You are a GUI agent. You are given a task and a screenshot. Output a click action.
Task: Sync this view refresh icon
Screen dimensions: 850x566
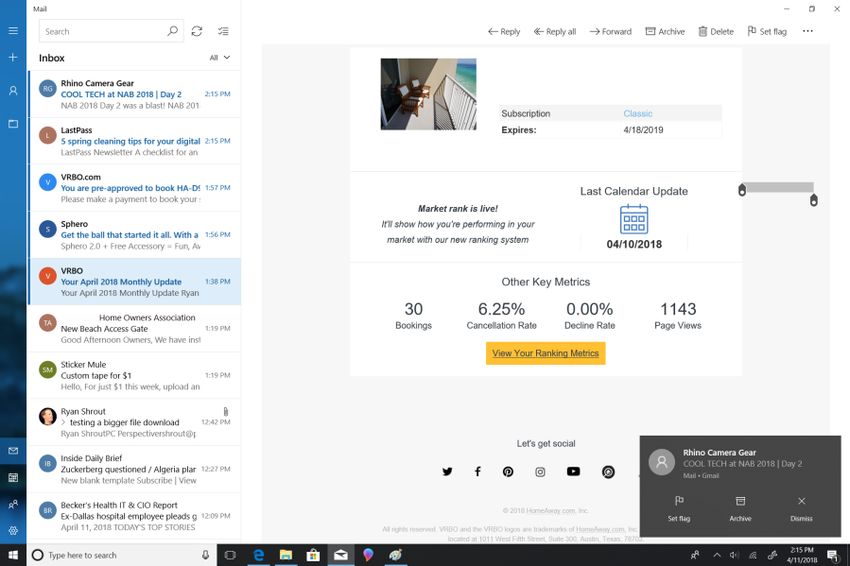[197, 31]
